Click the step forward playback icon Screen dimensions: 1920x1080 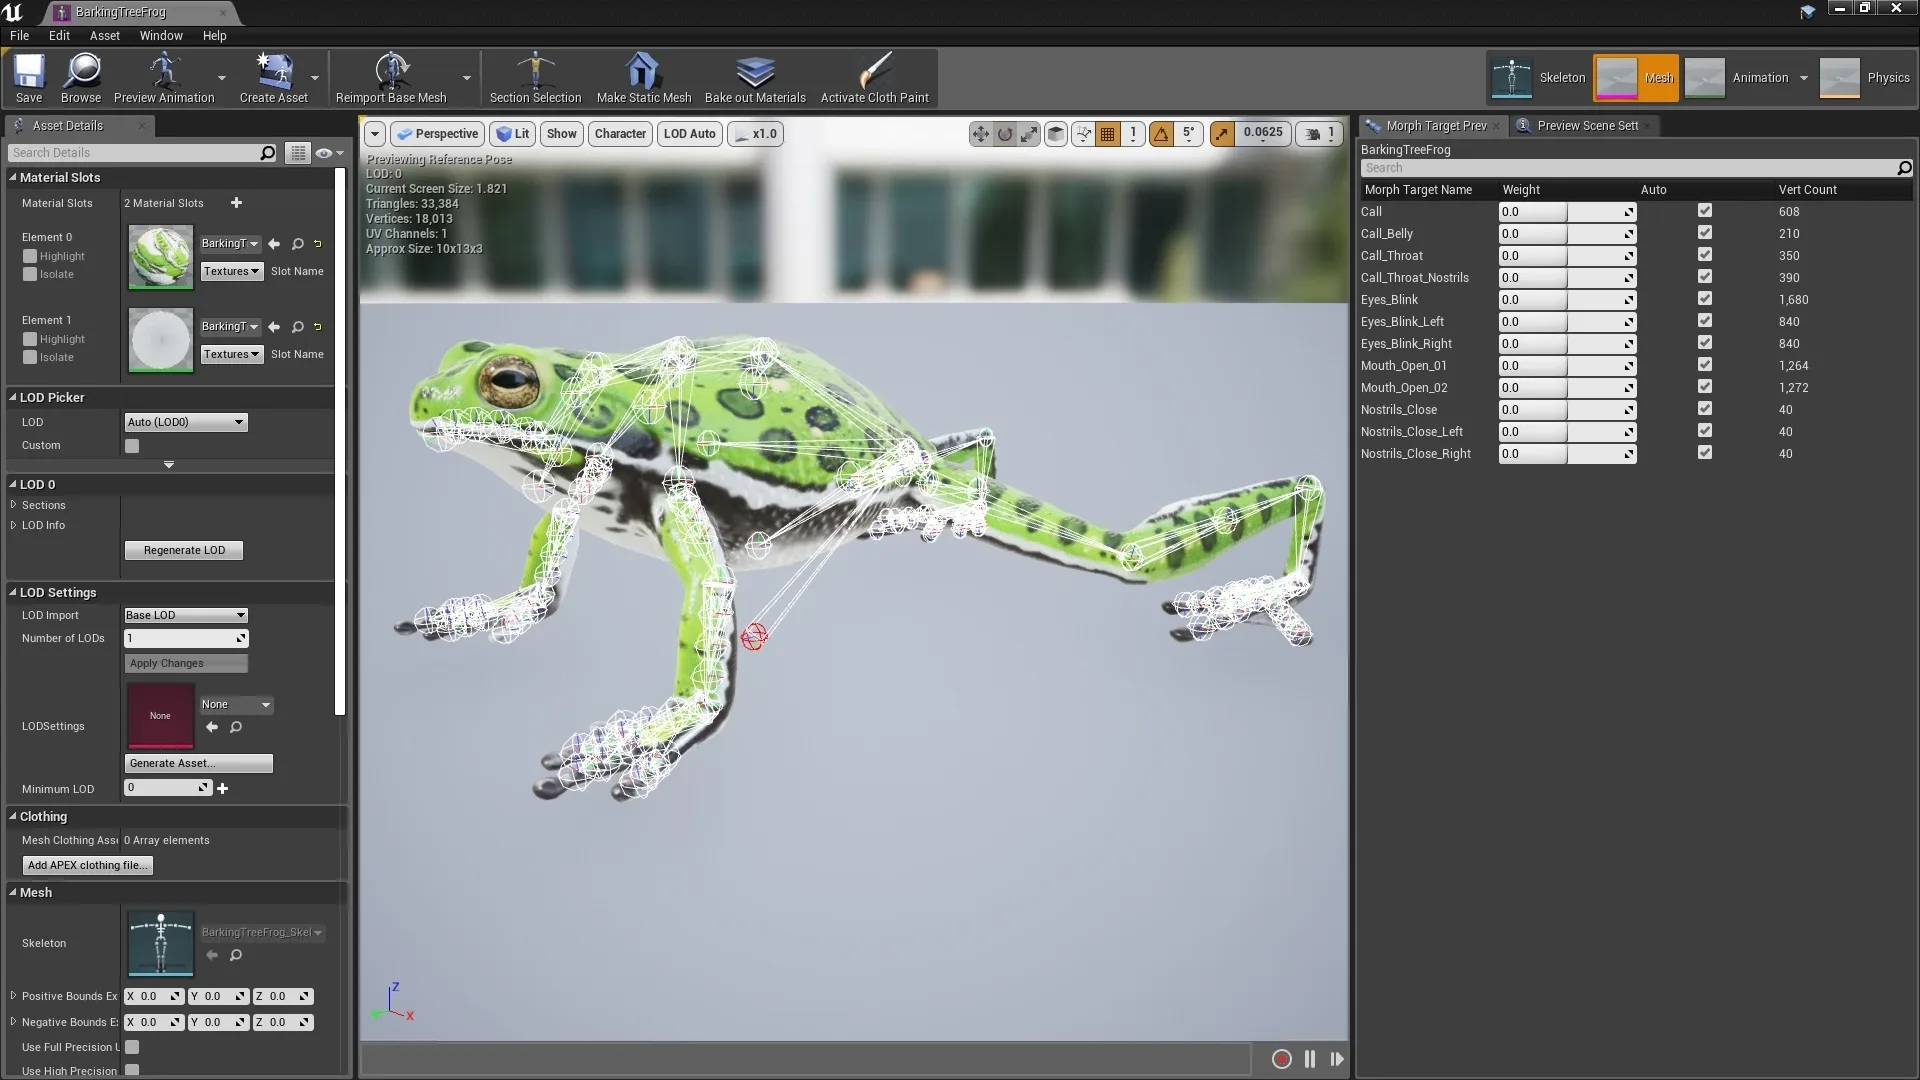coord(1337,1059)
